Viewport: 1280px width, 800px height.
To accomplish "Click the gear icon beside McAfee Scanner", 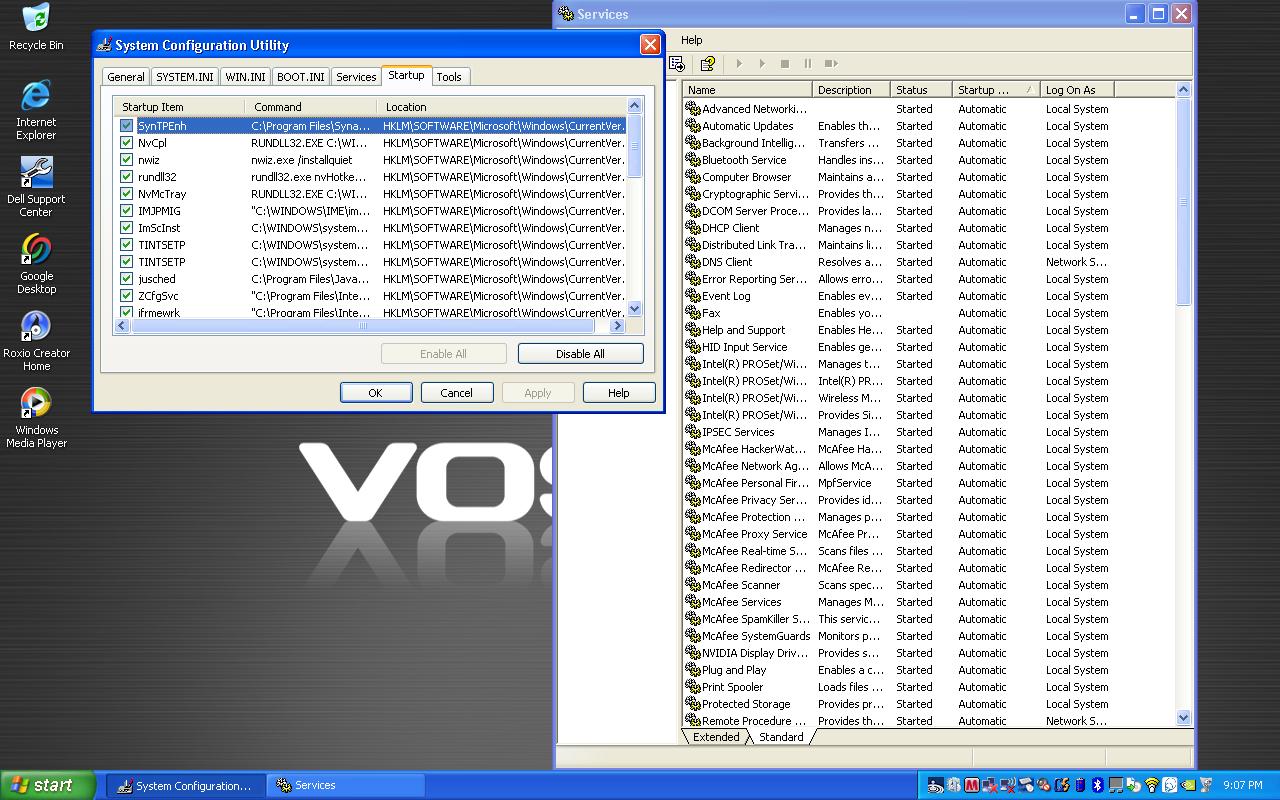I will (x=692, y=585).
